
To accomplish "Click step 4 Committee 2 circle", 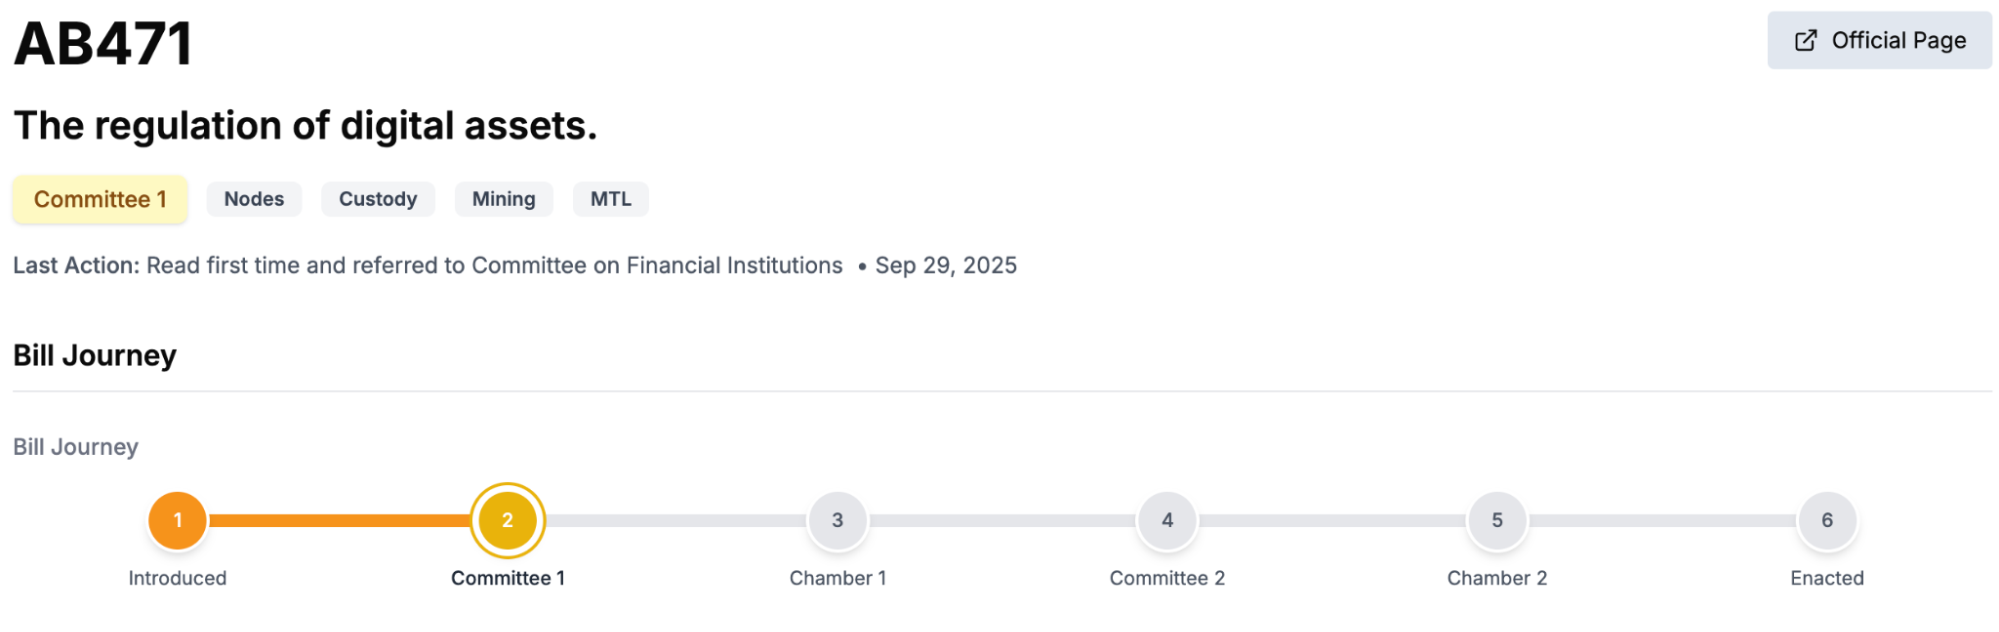I will (x=1167, y=520).
